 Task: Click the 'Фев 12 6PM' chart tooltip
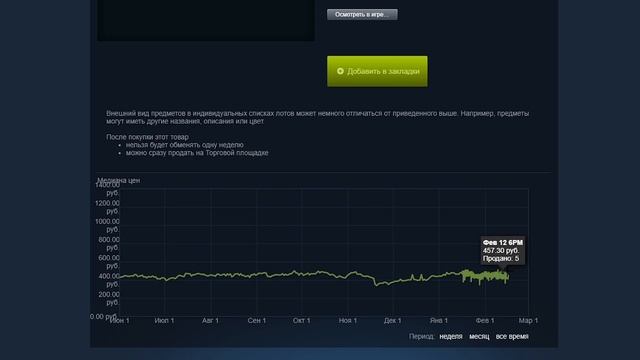point(502,250)
